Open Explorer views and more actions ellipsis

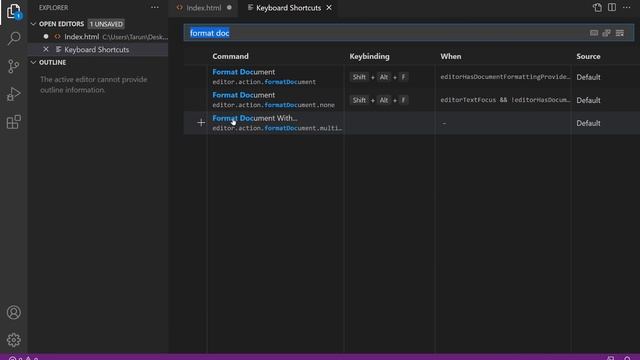point(155,7)
